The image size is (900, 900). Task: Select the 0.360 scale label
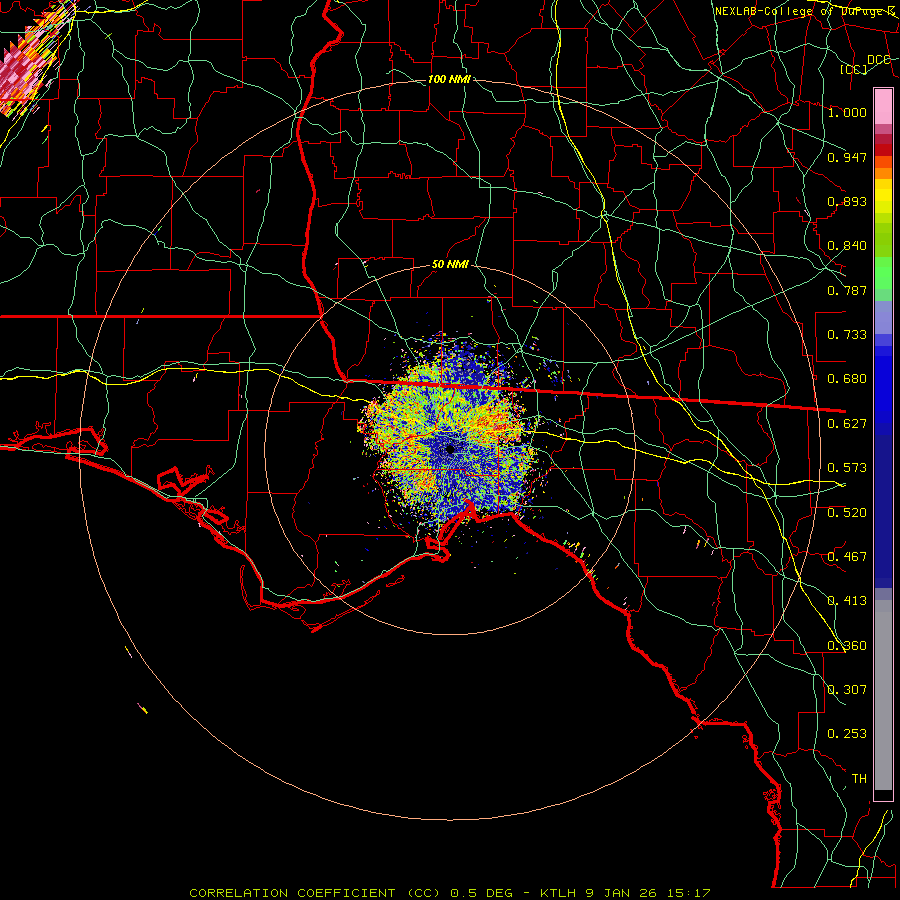[847, 645]
